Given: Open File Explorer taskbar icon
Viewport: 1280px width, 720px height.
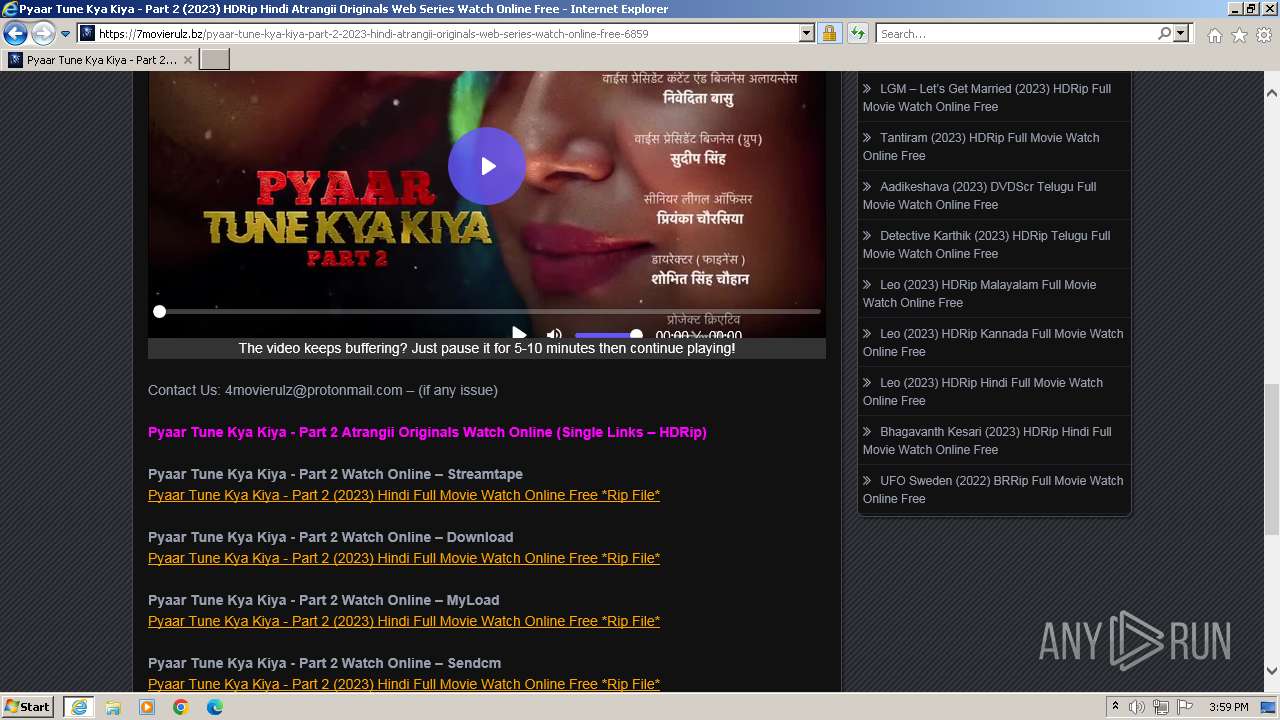Looking at the screenshot, I should [113, 707].
